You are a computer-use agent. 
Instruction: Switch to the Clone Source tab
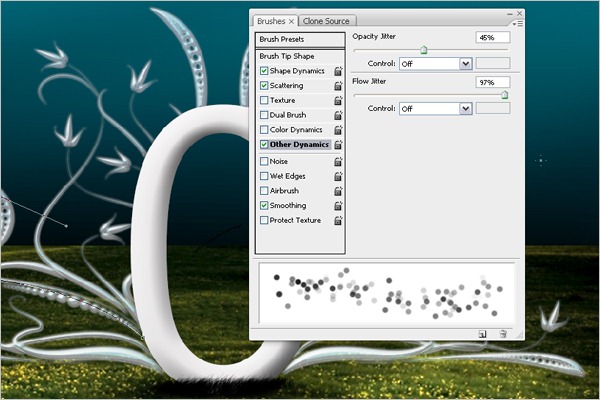point(328,20)
